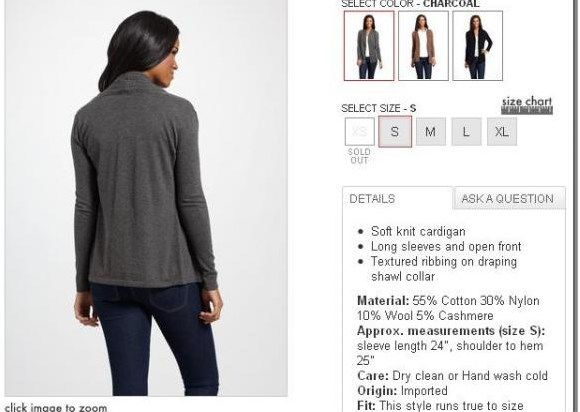Screen dimensions: 580x412
Task: Click the SELECT COLOR - CHARCOAL heading
Action: pyautogui.click(x=410, y=4)
